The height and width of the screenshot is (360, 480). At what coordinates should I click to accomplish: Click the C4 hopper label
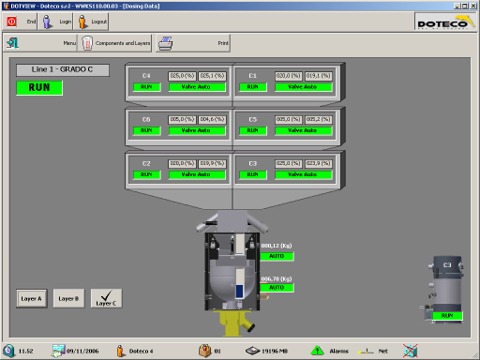click(x=146, y=76)
